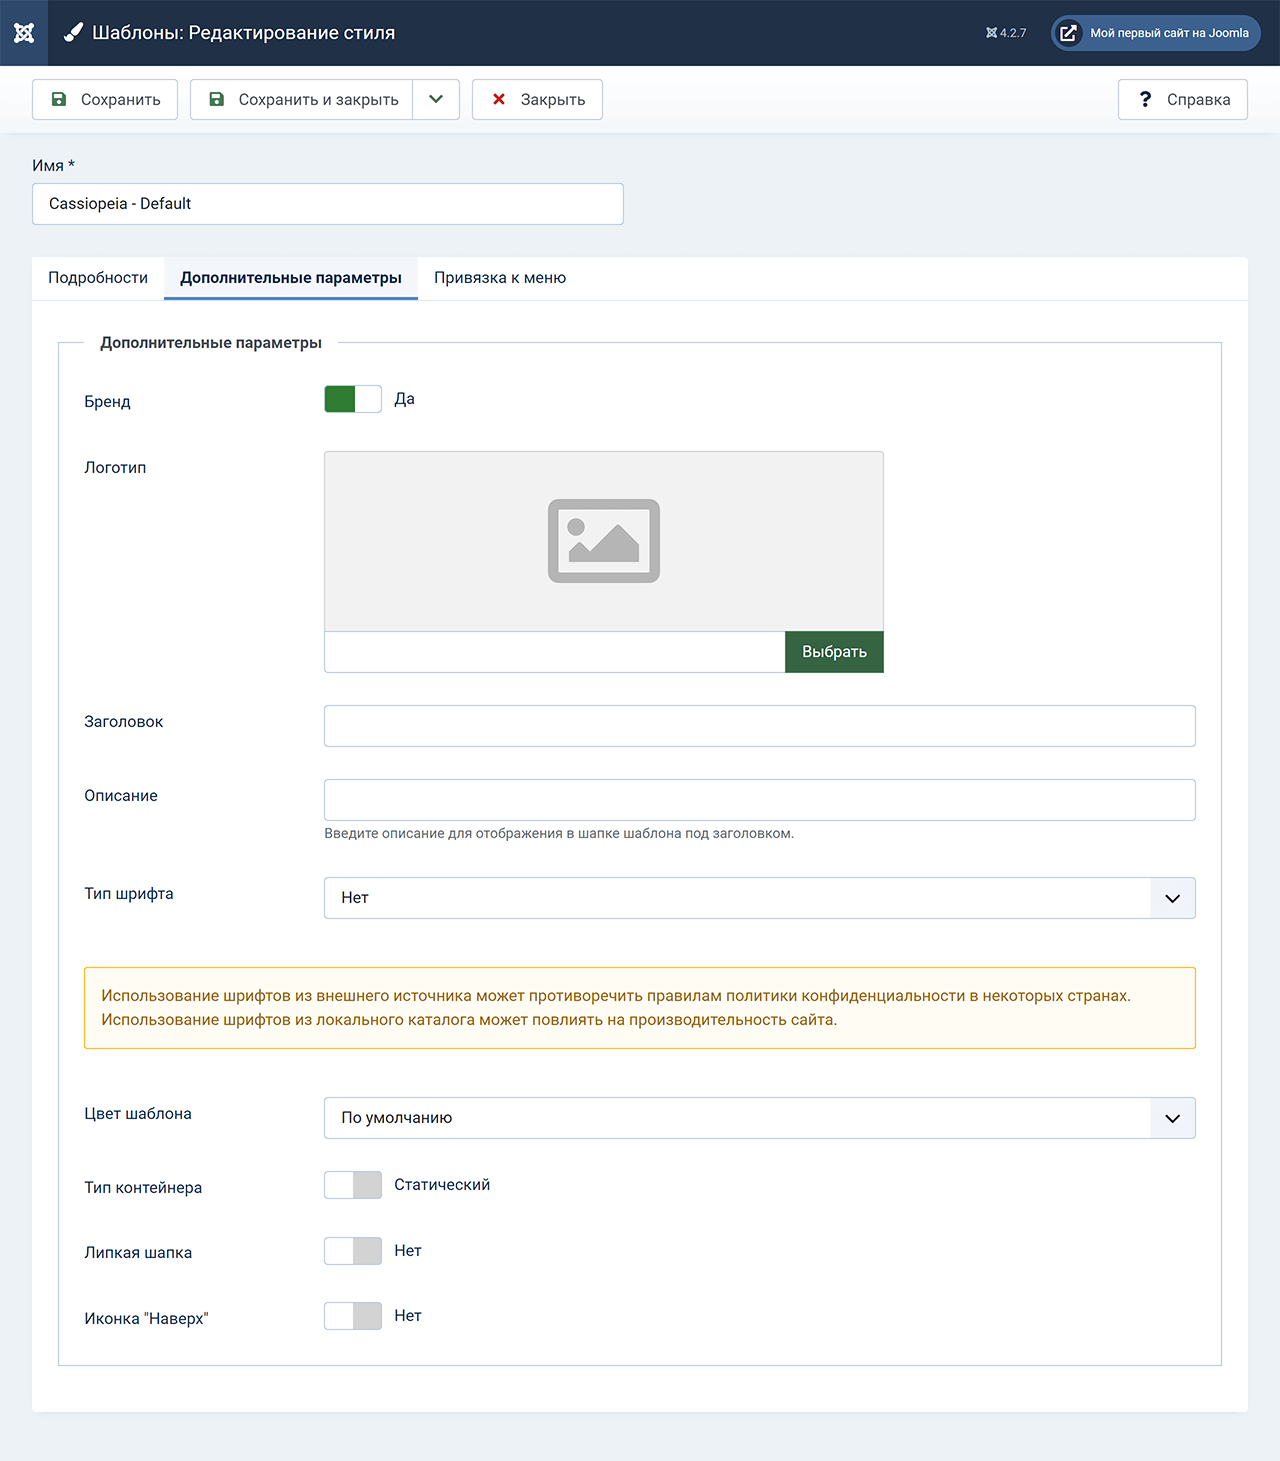1280x1461 pixels.
Task: Open the Template color dropdown
Action: pyautogui.click(x=759, y=1118)
